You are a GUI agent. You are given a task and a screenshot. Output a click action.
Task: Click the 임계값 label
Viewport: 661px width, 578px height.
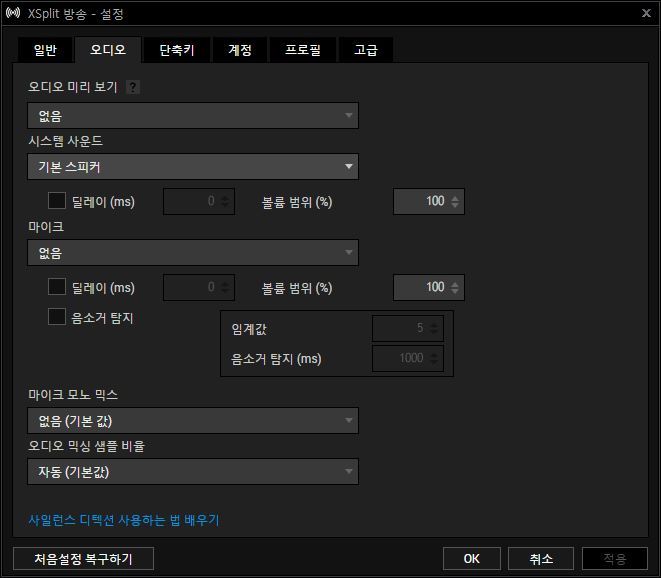tap(249, 329)
